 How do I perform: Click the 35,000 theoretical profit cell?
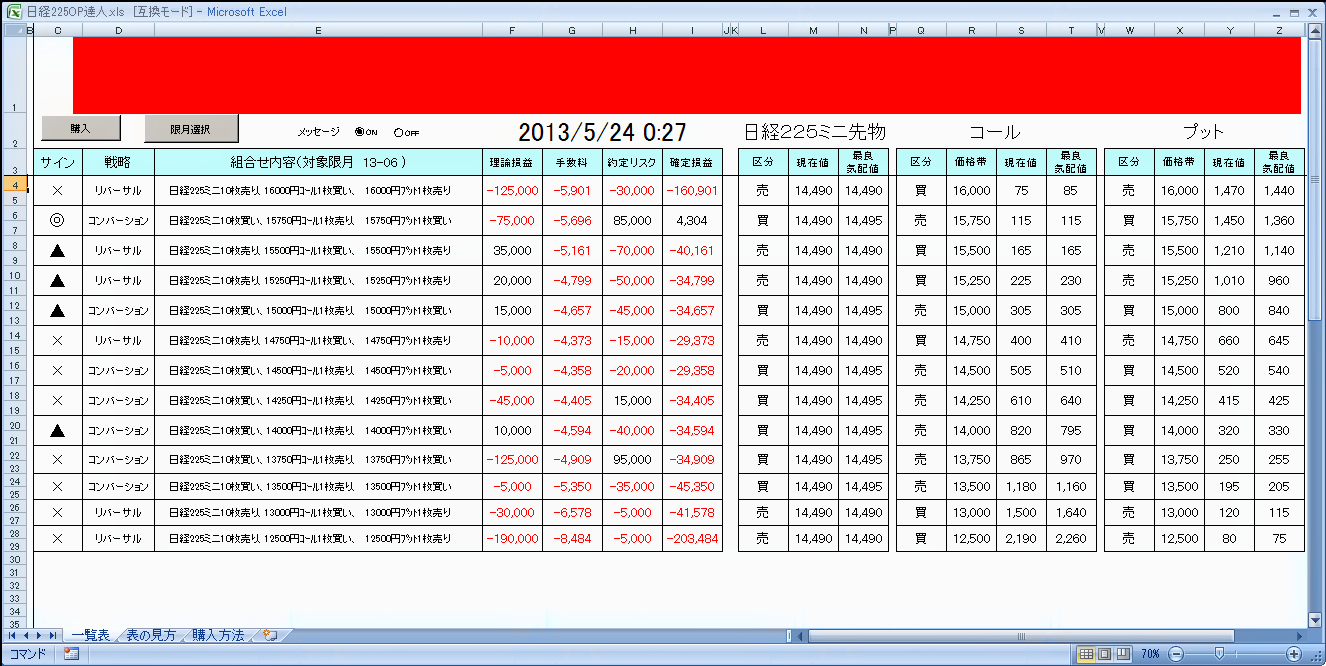coord(512,250)
